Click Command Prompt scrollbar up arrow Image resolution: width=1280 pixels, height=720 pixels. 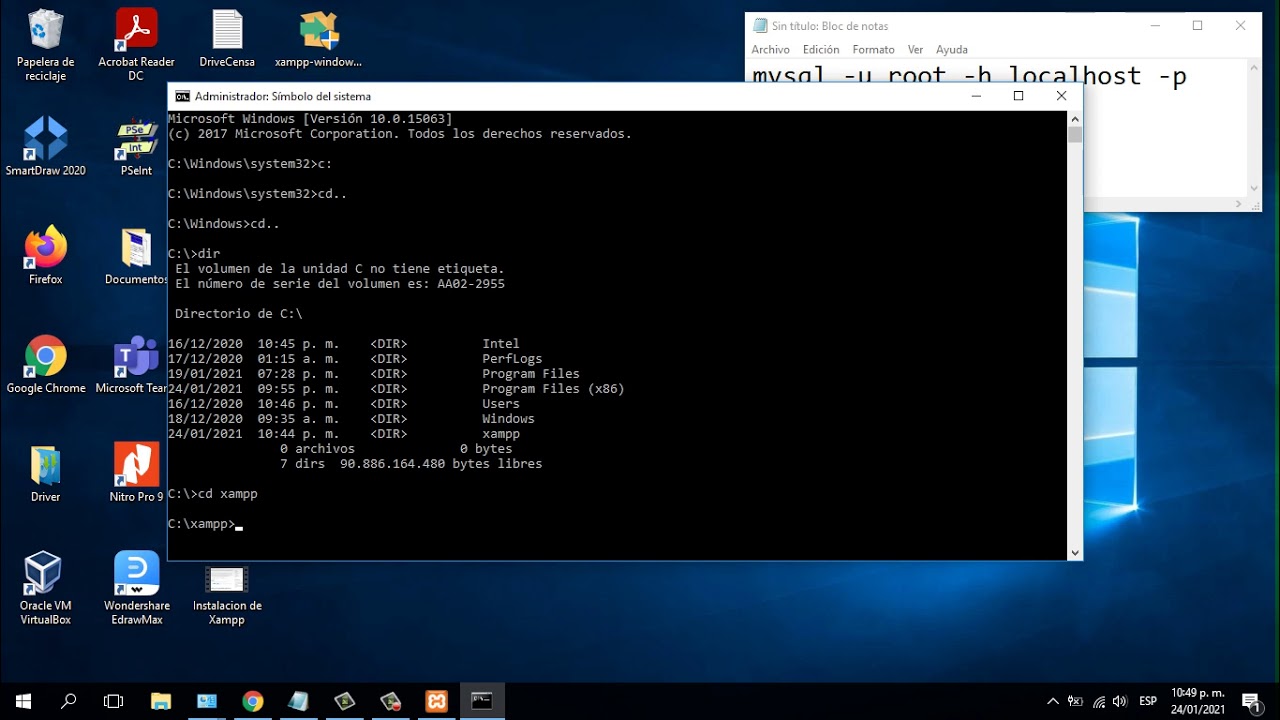pos(1075,117)
